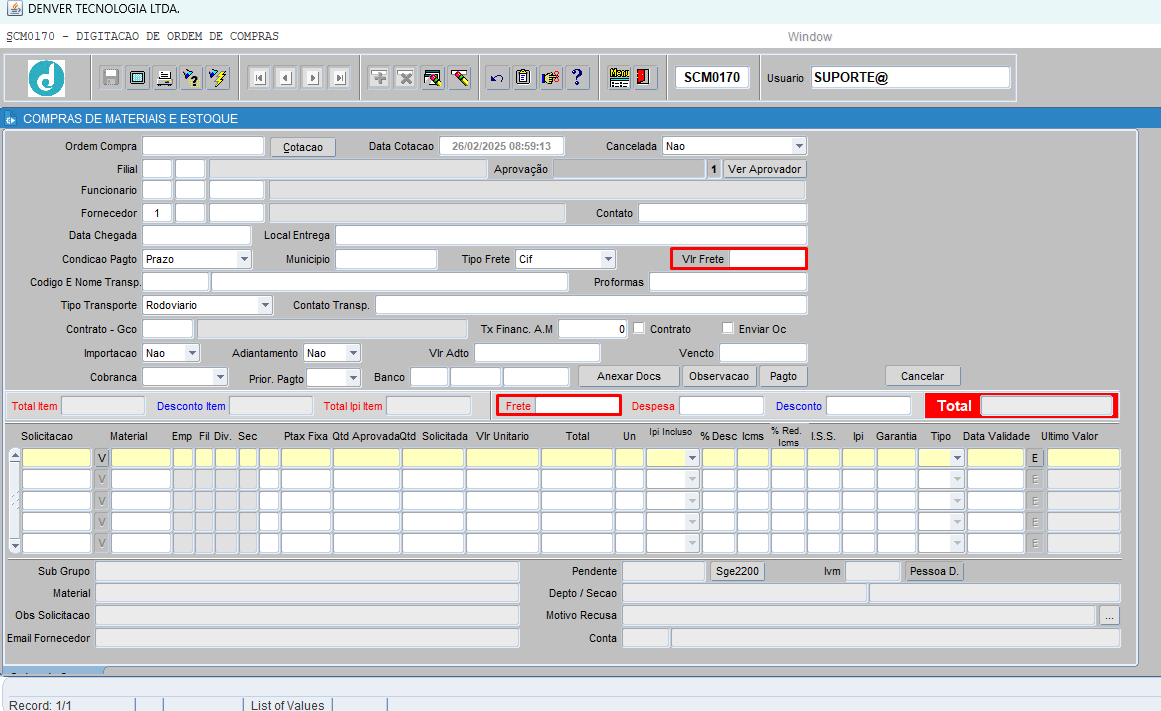Click the Cancelar button
This screenshot has width=1161, height=711.
(x=923, y=376)
